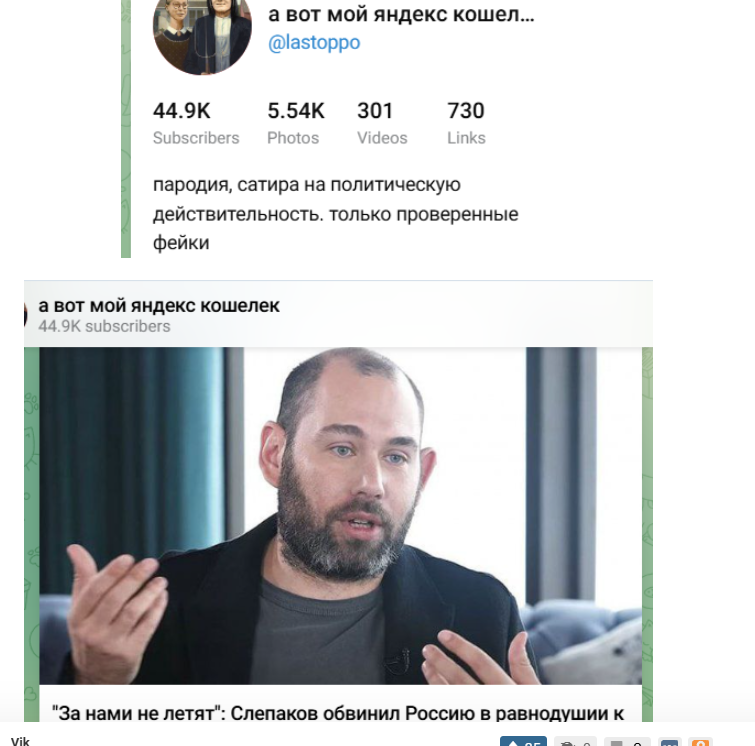The image size is (755, 746).
Task: Click the green Telegram background strip beside the post
Action: coord(31,535)
